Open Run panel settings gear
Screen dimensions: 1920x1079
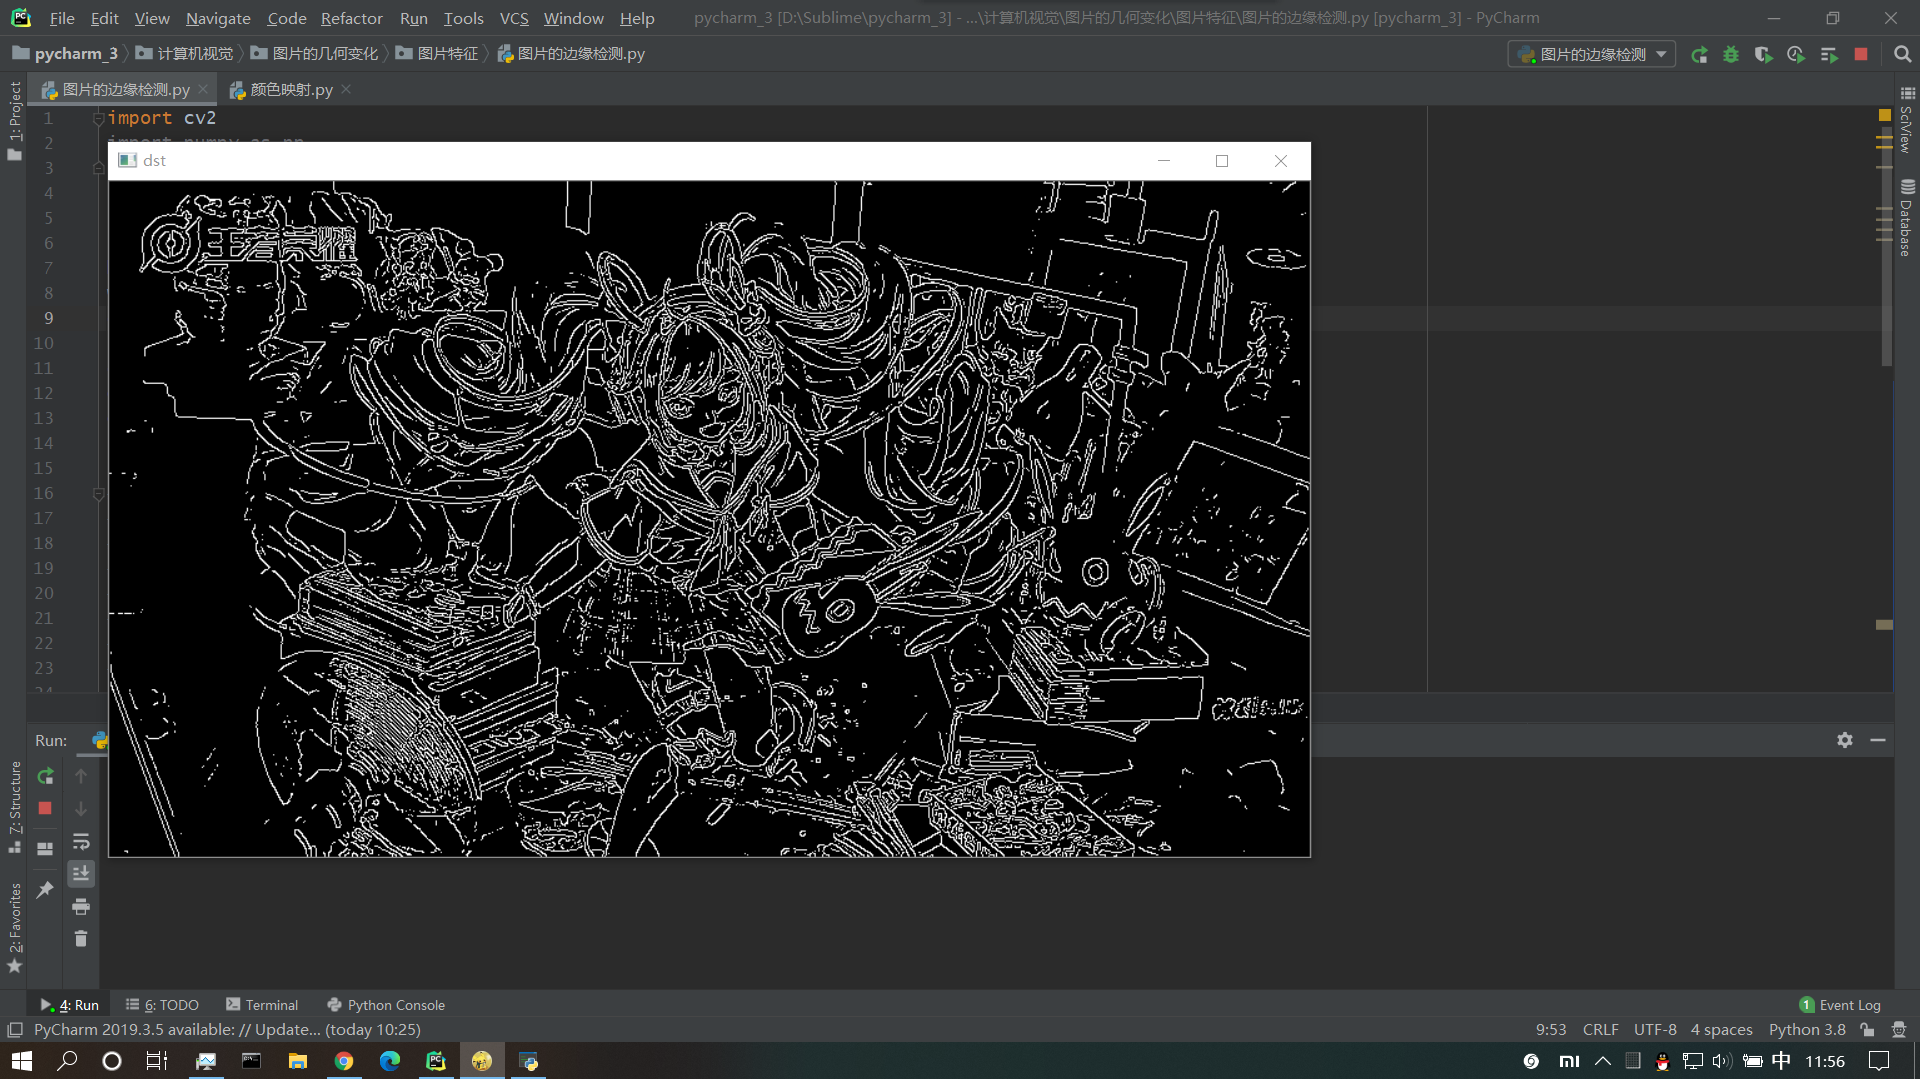coord(1845,740)
